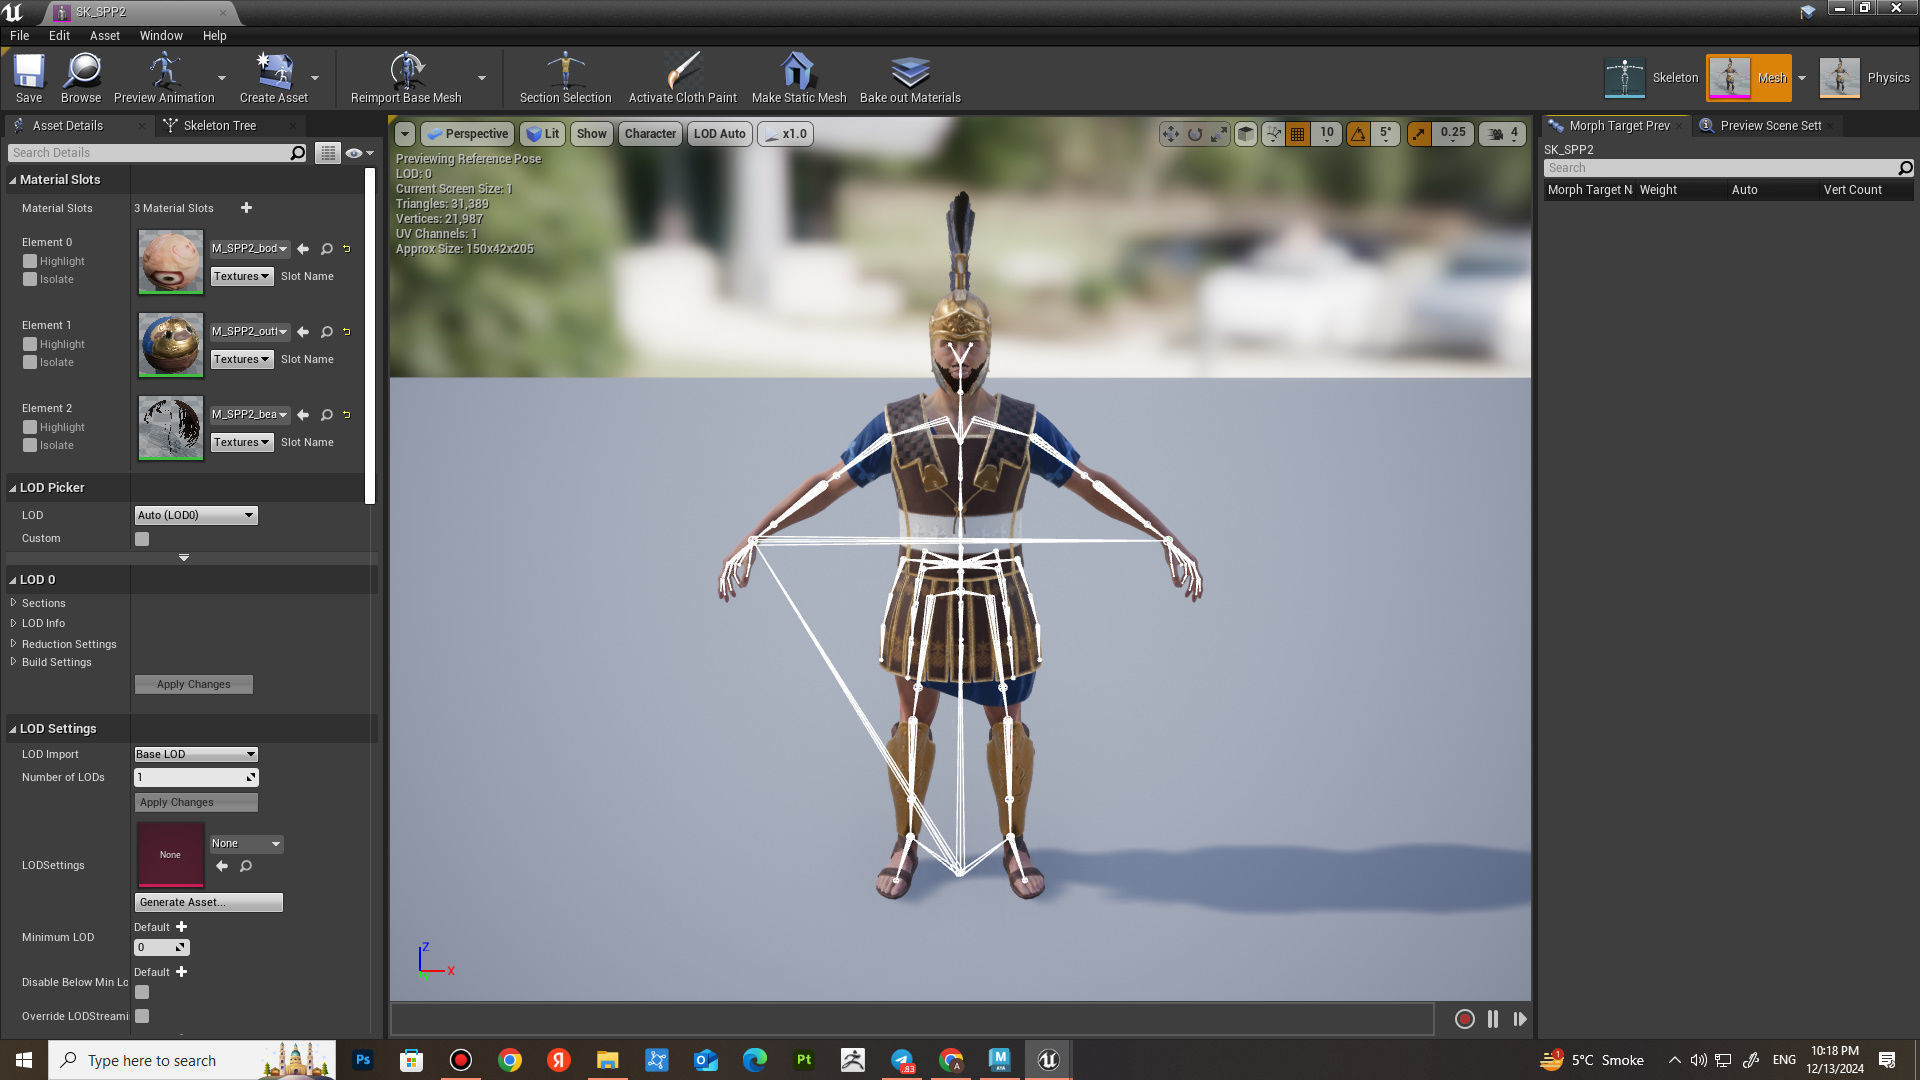Select scale gizmo mode in viewport
The width and height of the screenshot is (1920, 1080).
1218,134
